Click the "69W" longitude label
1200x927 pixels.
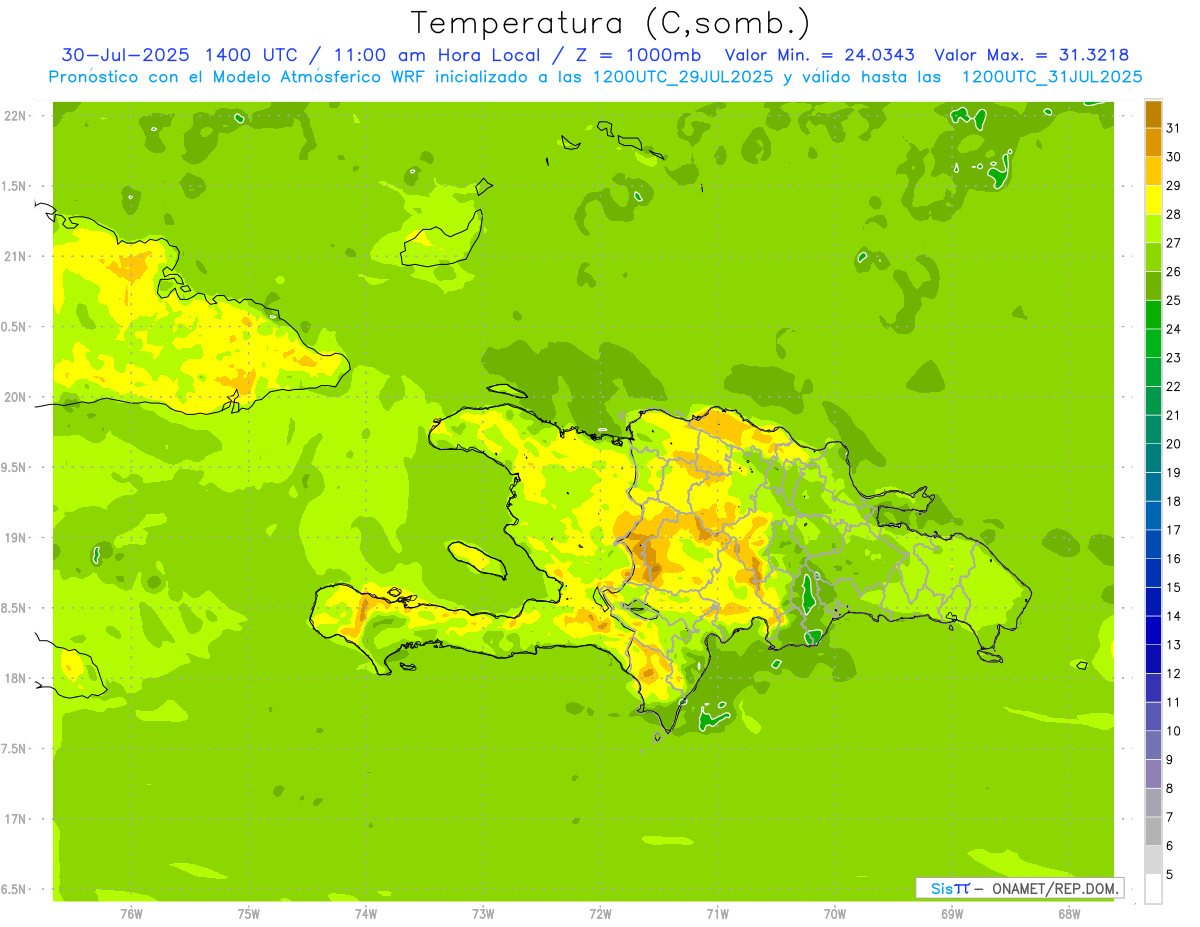coord(951,914)
